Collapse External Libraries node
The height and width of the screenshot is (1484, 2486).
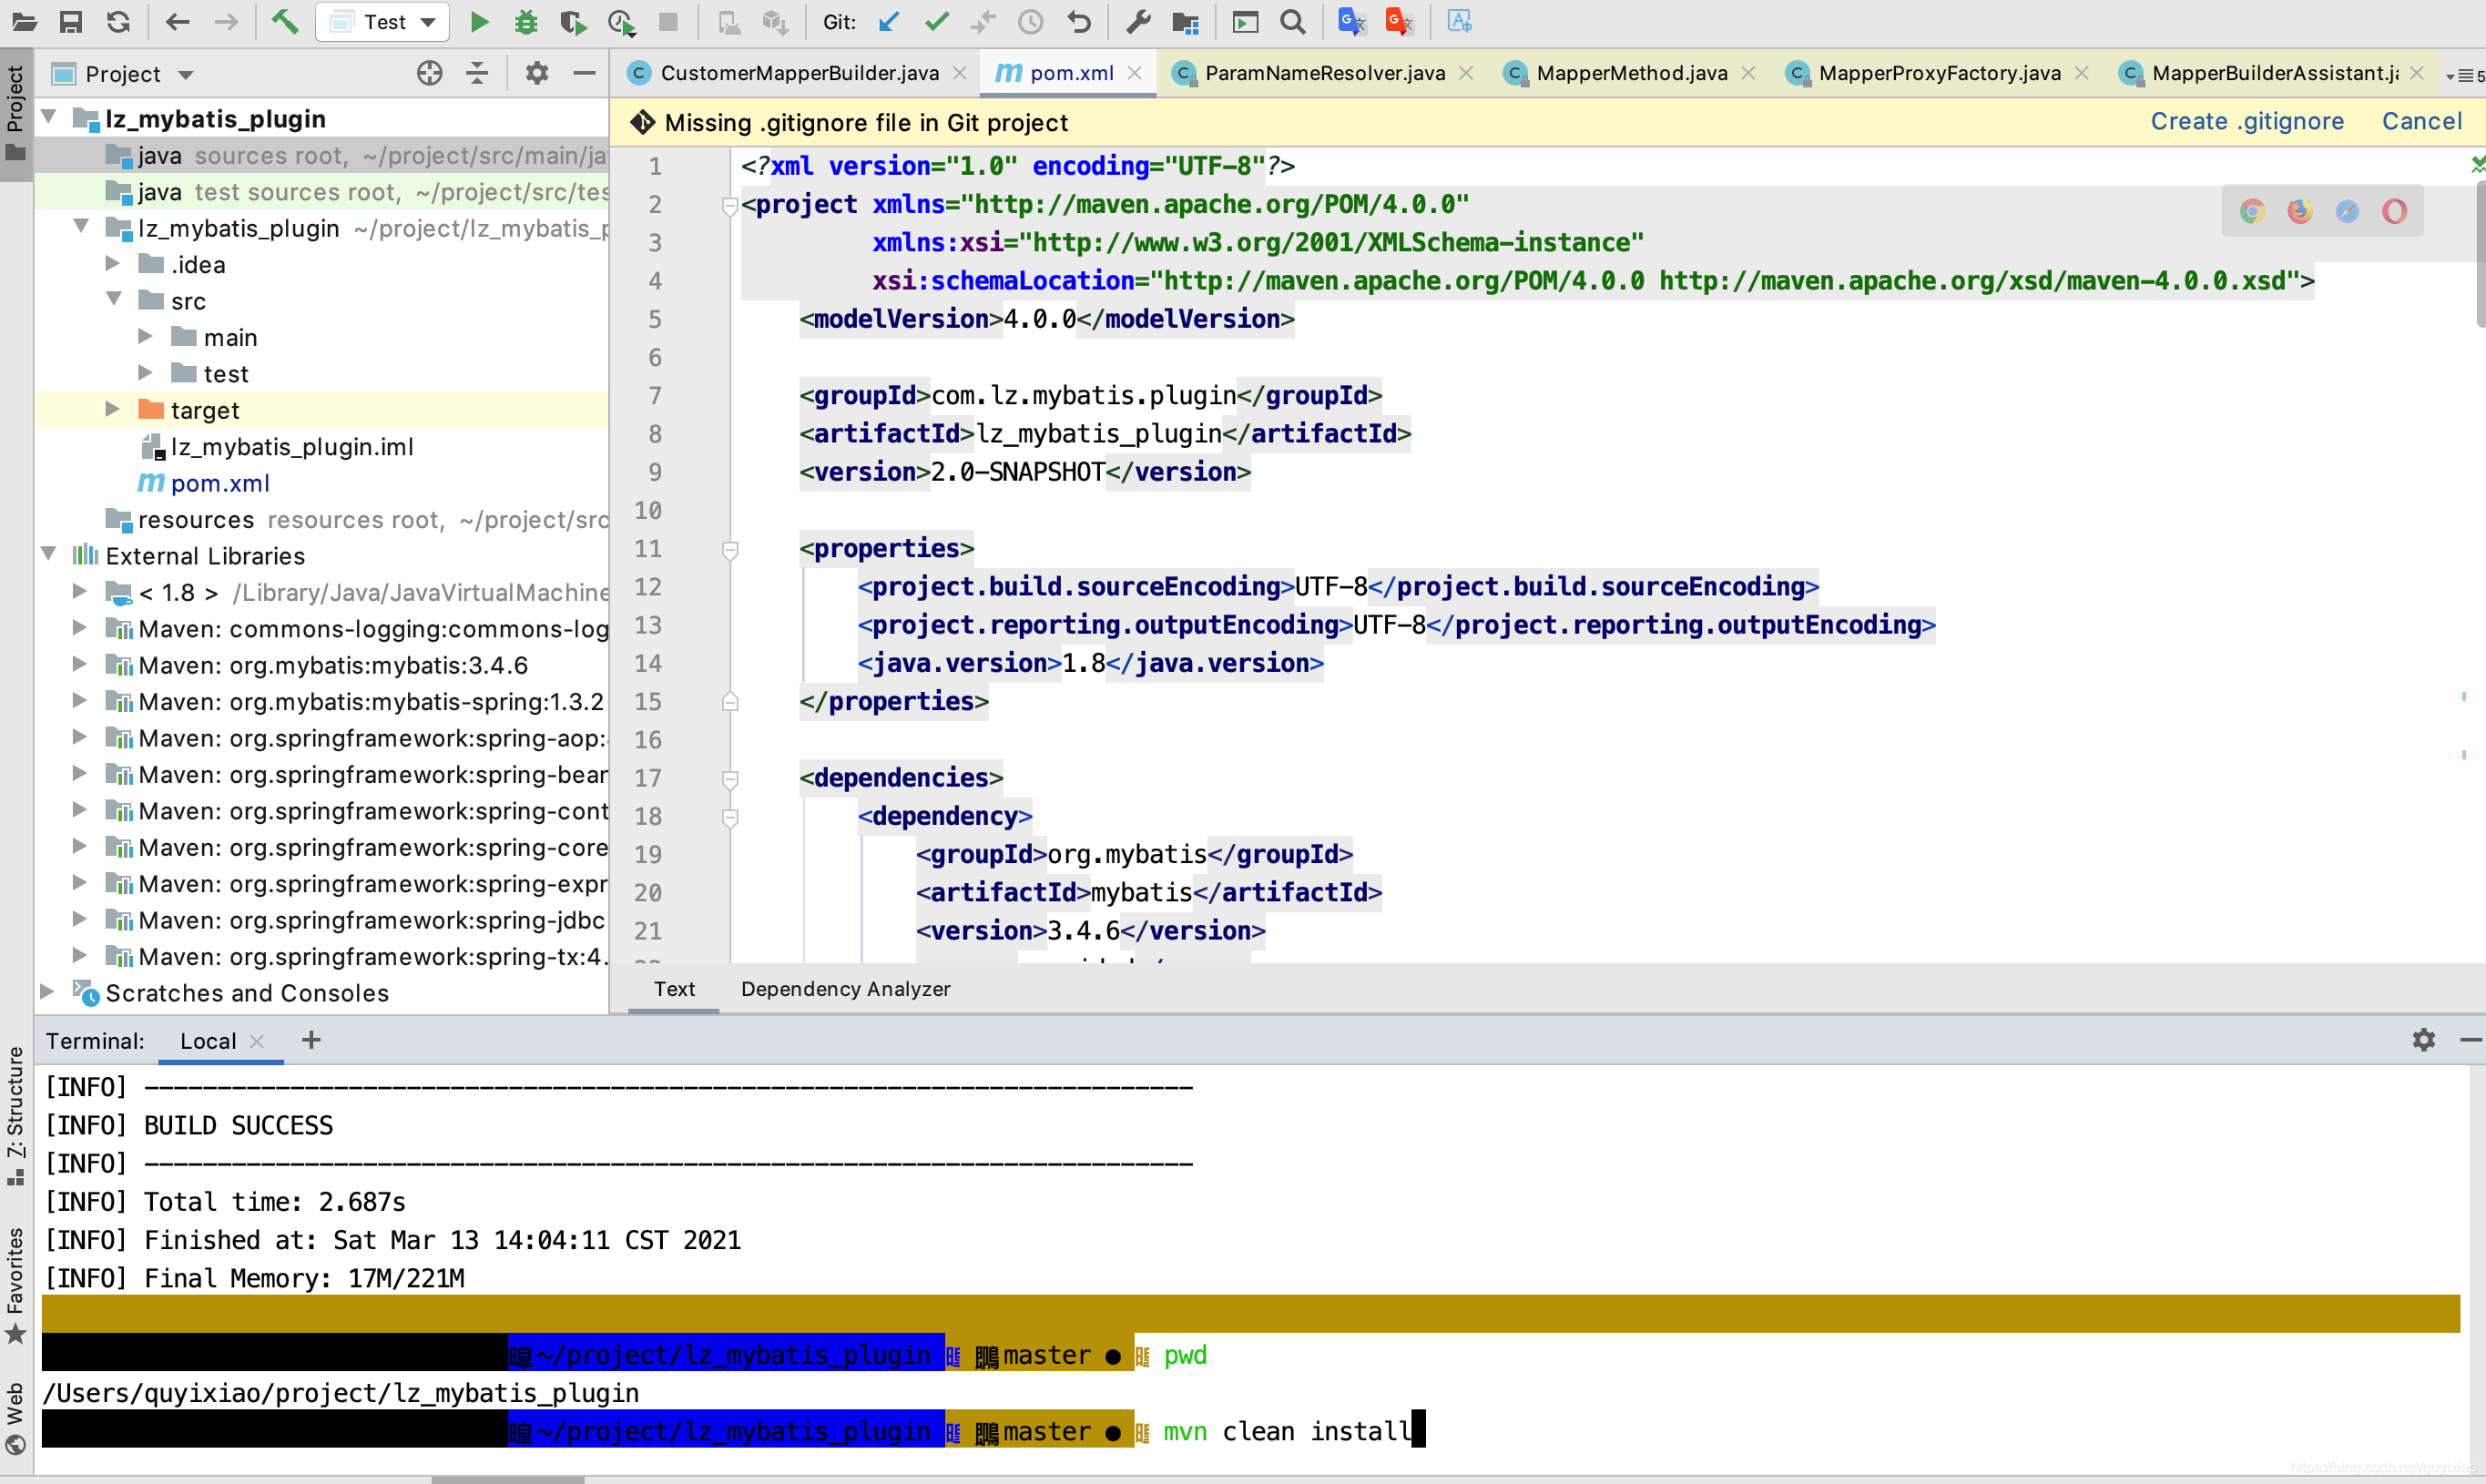[49, 555]
